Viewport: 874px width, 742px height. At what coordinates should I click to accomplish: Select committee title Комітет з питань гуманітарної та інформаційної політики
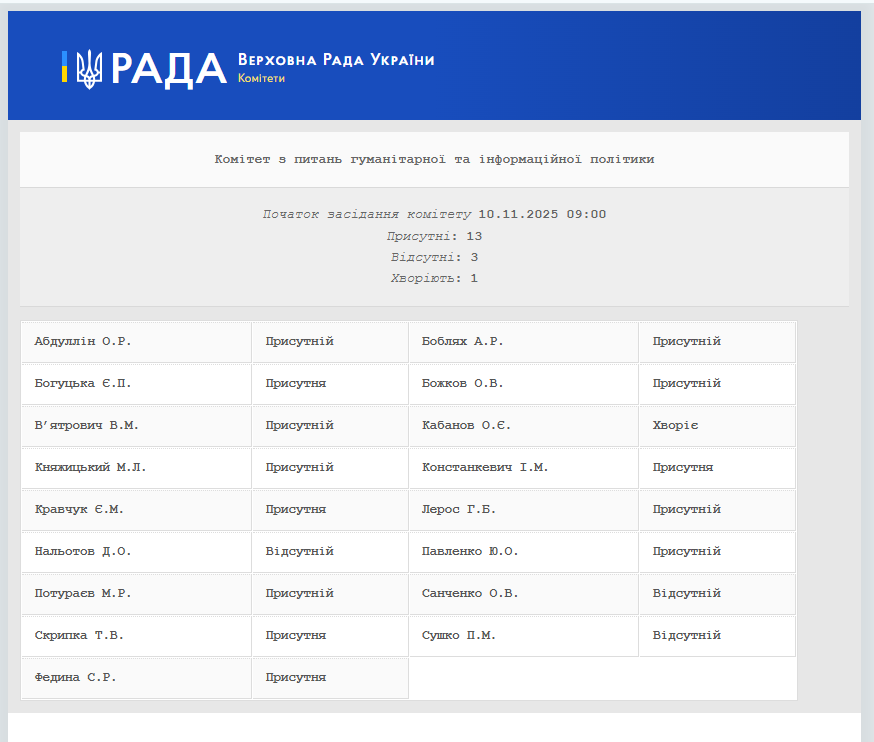click(x=434, y=159)
